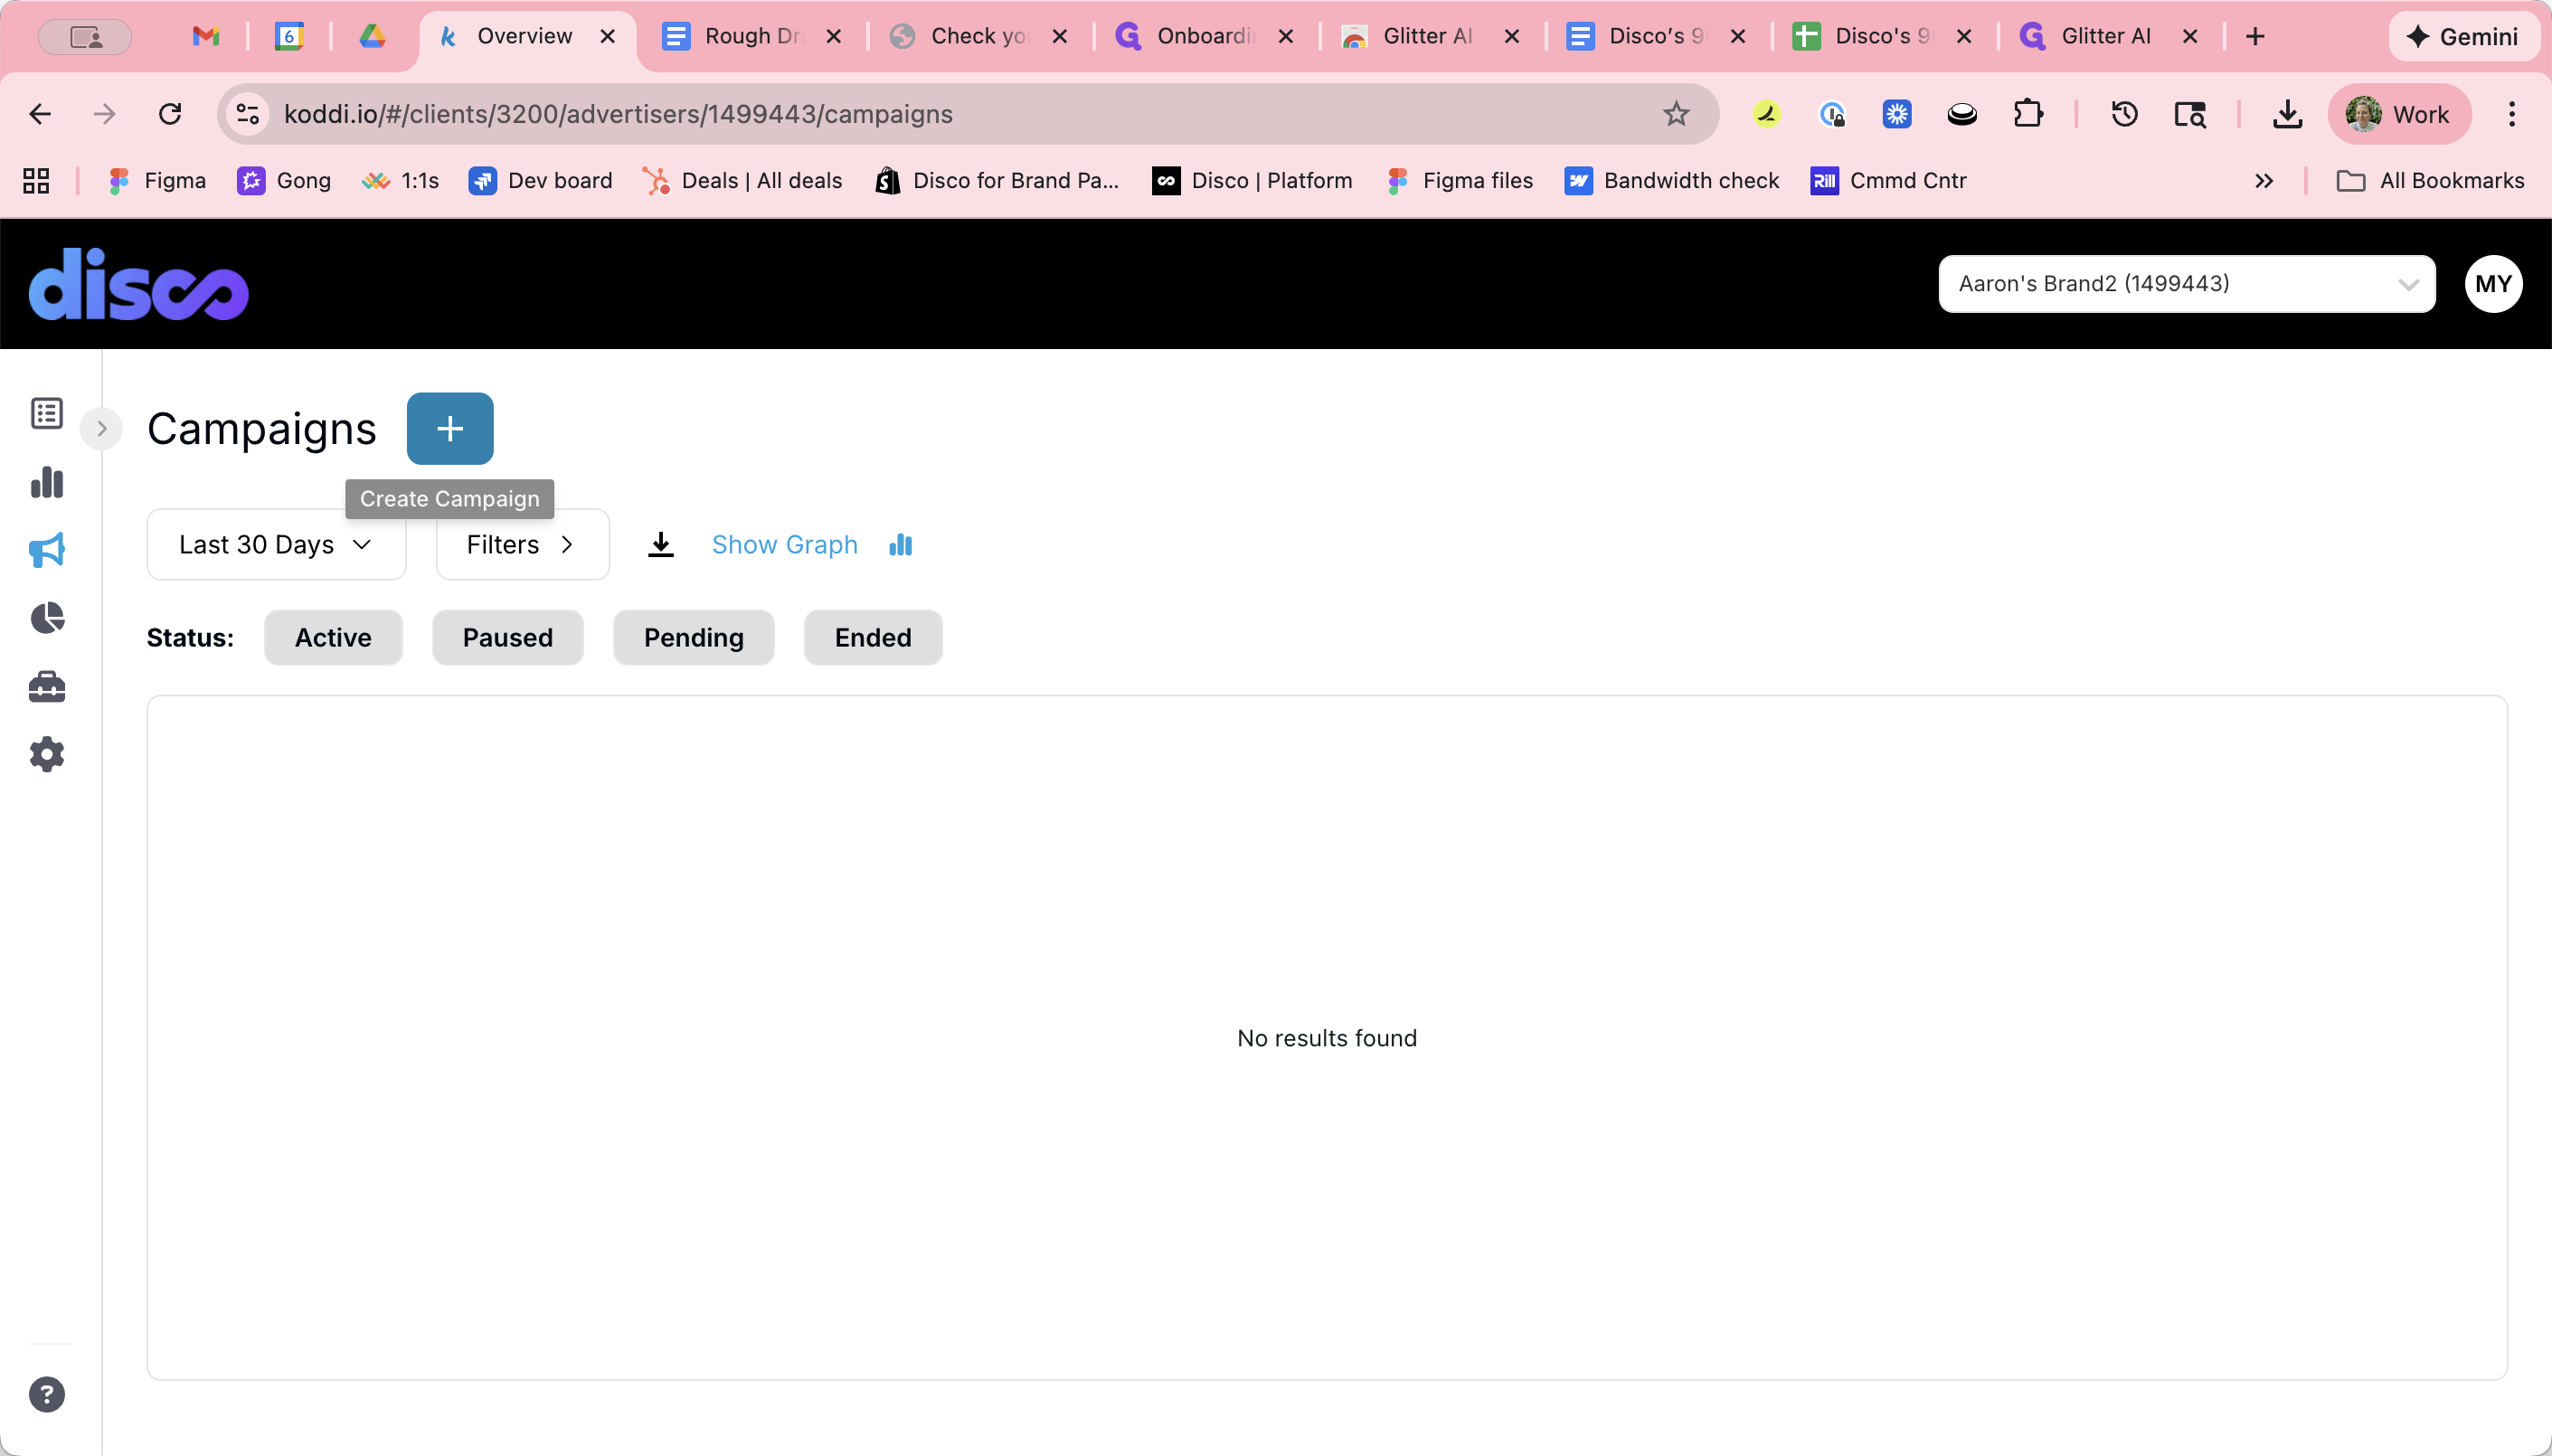Expand the Filters panel

point(522,544)
